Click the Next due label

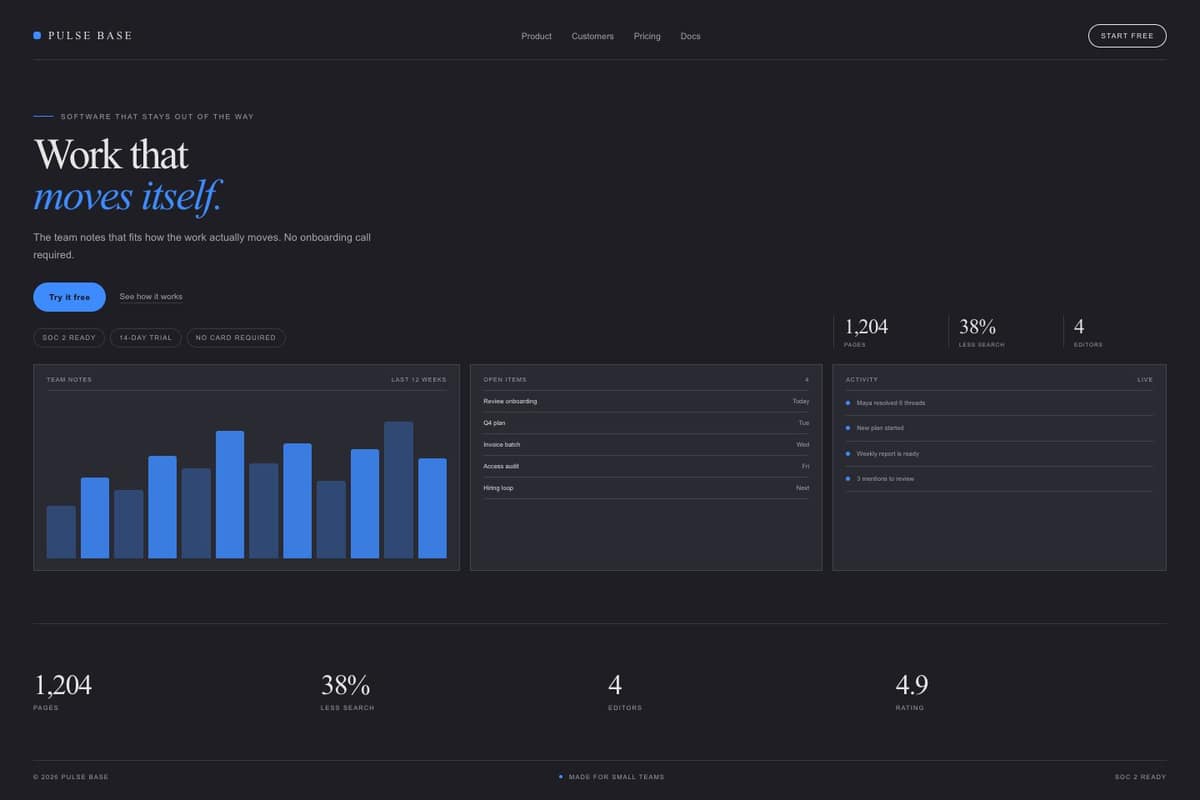(803, 488)
